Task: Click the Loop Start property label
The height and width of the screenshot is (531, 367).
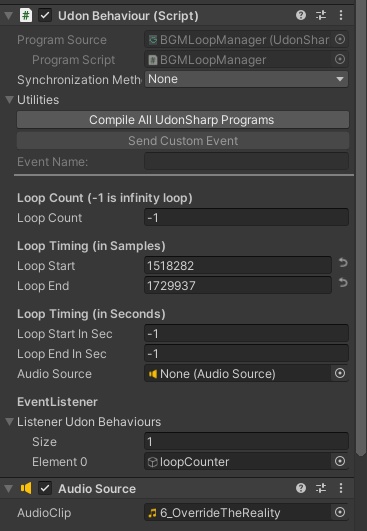Action: point(46,266)
